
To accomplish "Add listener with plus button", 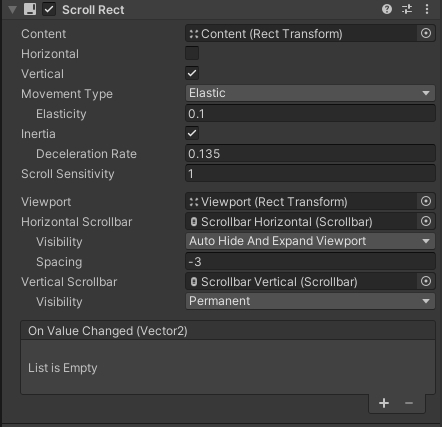I will [384, 403].
